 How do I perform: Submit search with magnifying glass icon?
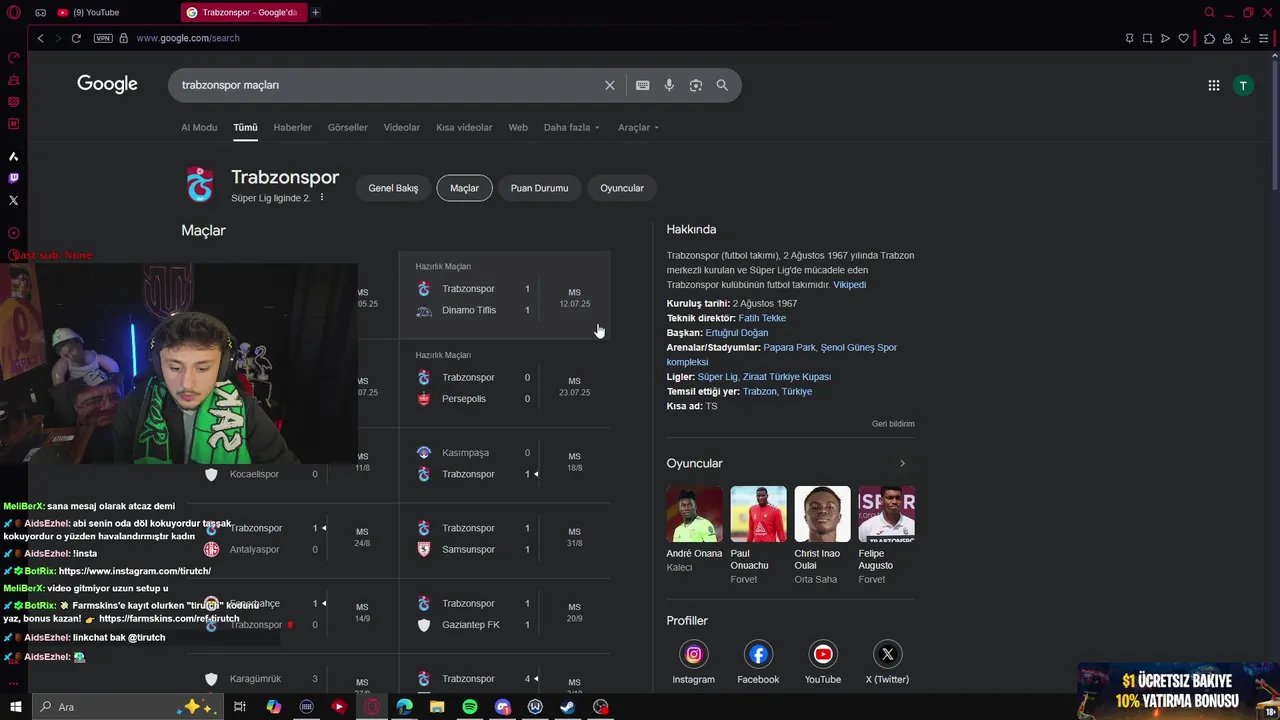pos(722,85)
